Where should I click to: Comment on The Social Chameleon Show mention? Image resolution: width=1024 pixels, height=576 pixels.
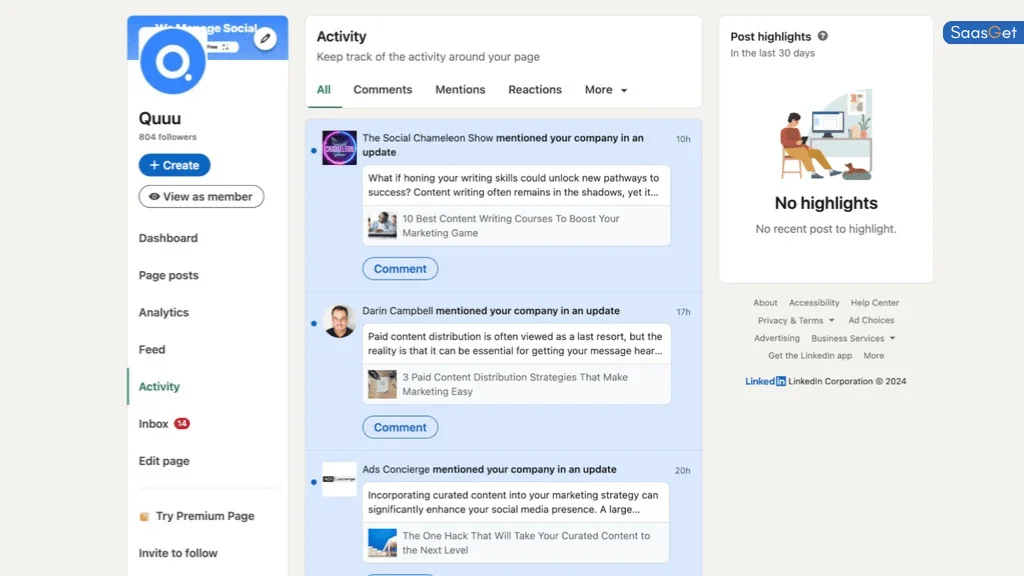(400, 269)
